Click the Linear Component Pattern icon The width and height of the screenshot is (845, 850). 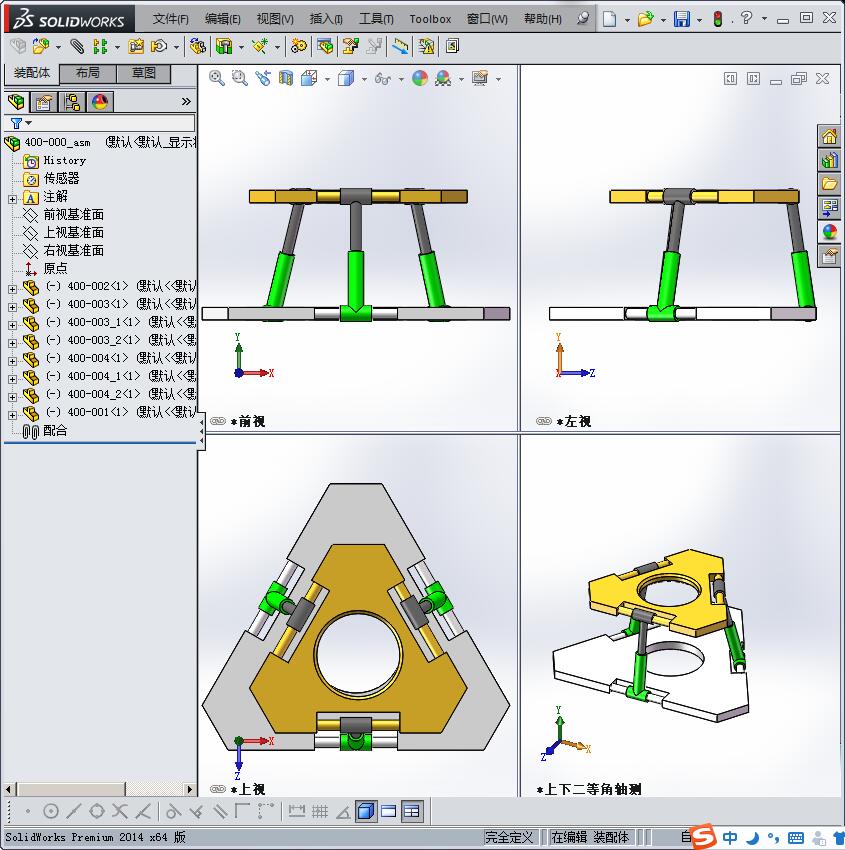tap(100, 47)
